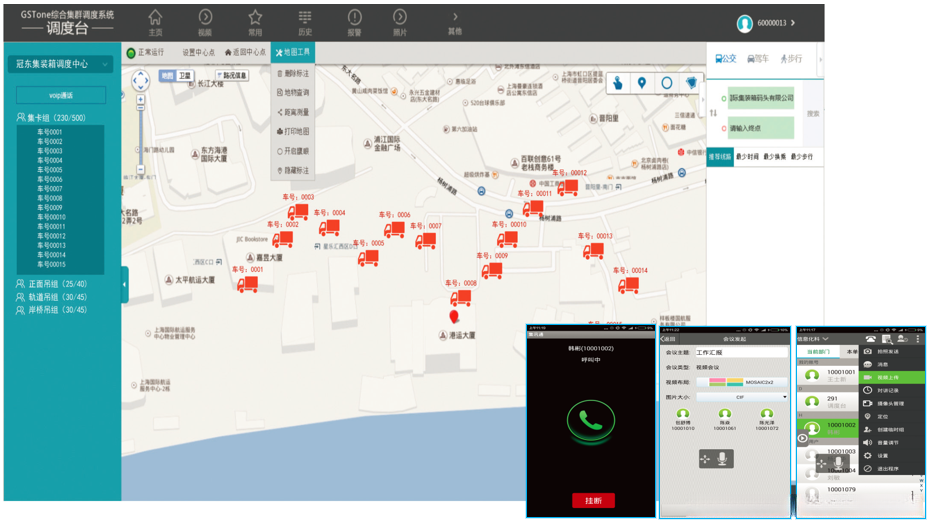931x526 pixels.
Task: Click 返回中心点 home button
Action: 245,52
